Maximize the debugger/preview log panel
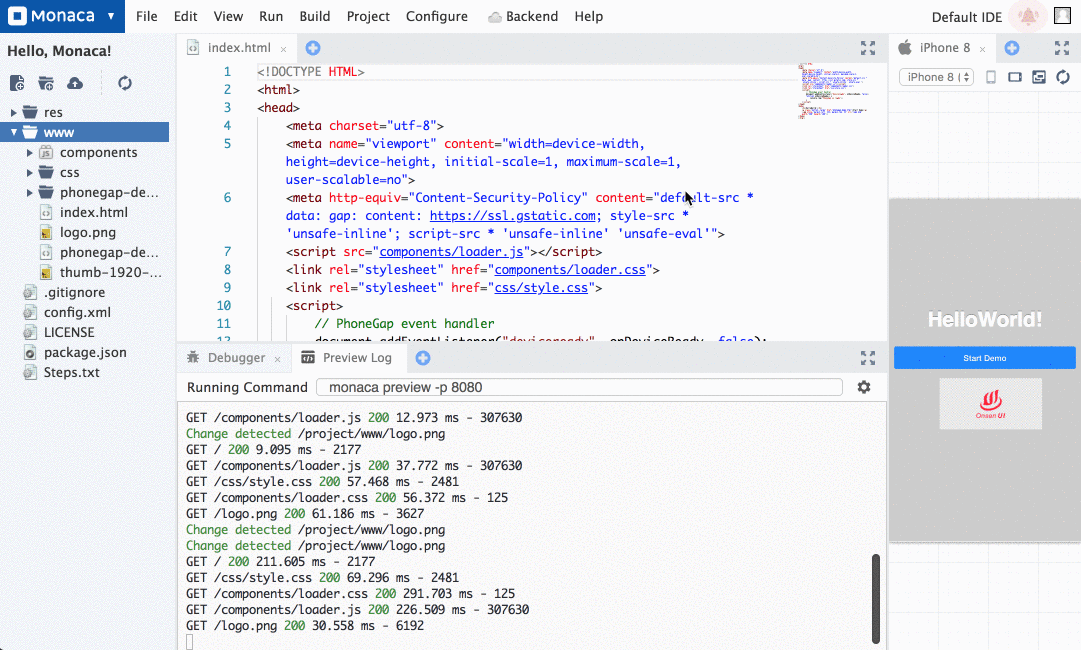 (868, 358)
